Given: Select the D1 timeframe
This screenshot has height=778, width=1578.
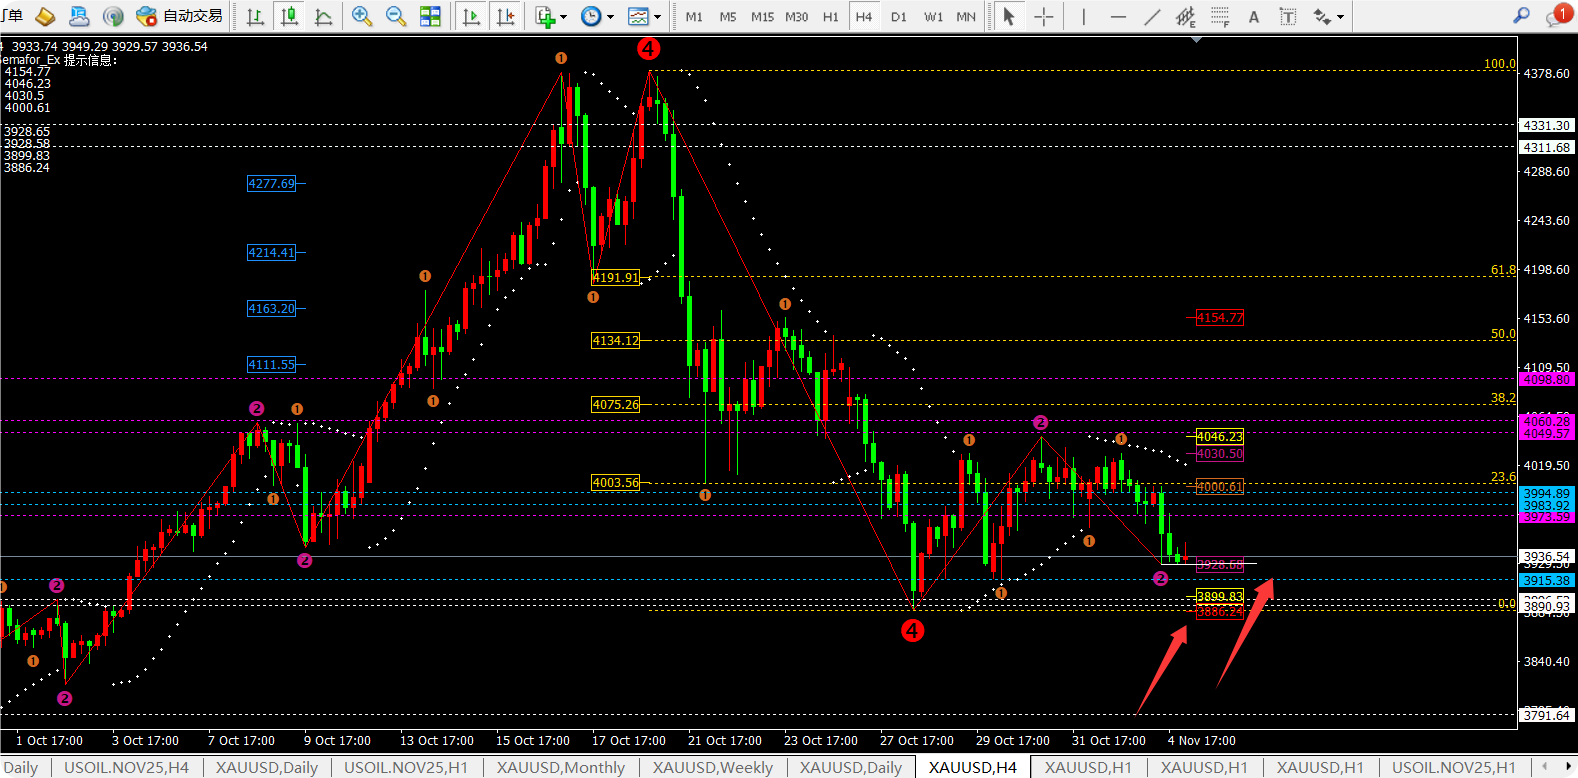Looking at the screenshot, I should [899, 17].
